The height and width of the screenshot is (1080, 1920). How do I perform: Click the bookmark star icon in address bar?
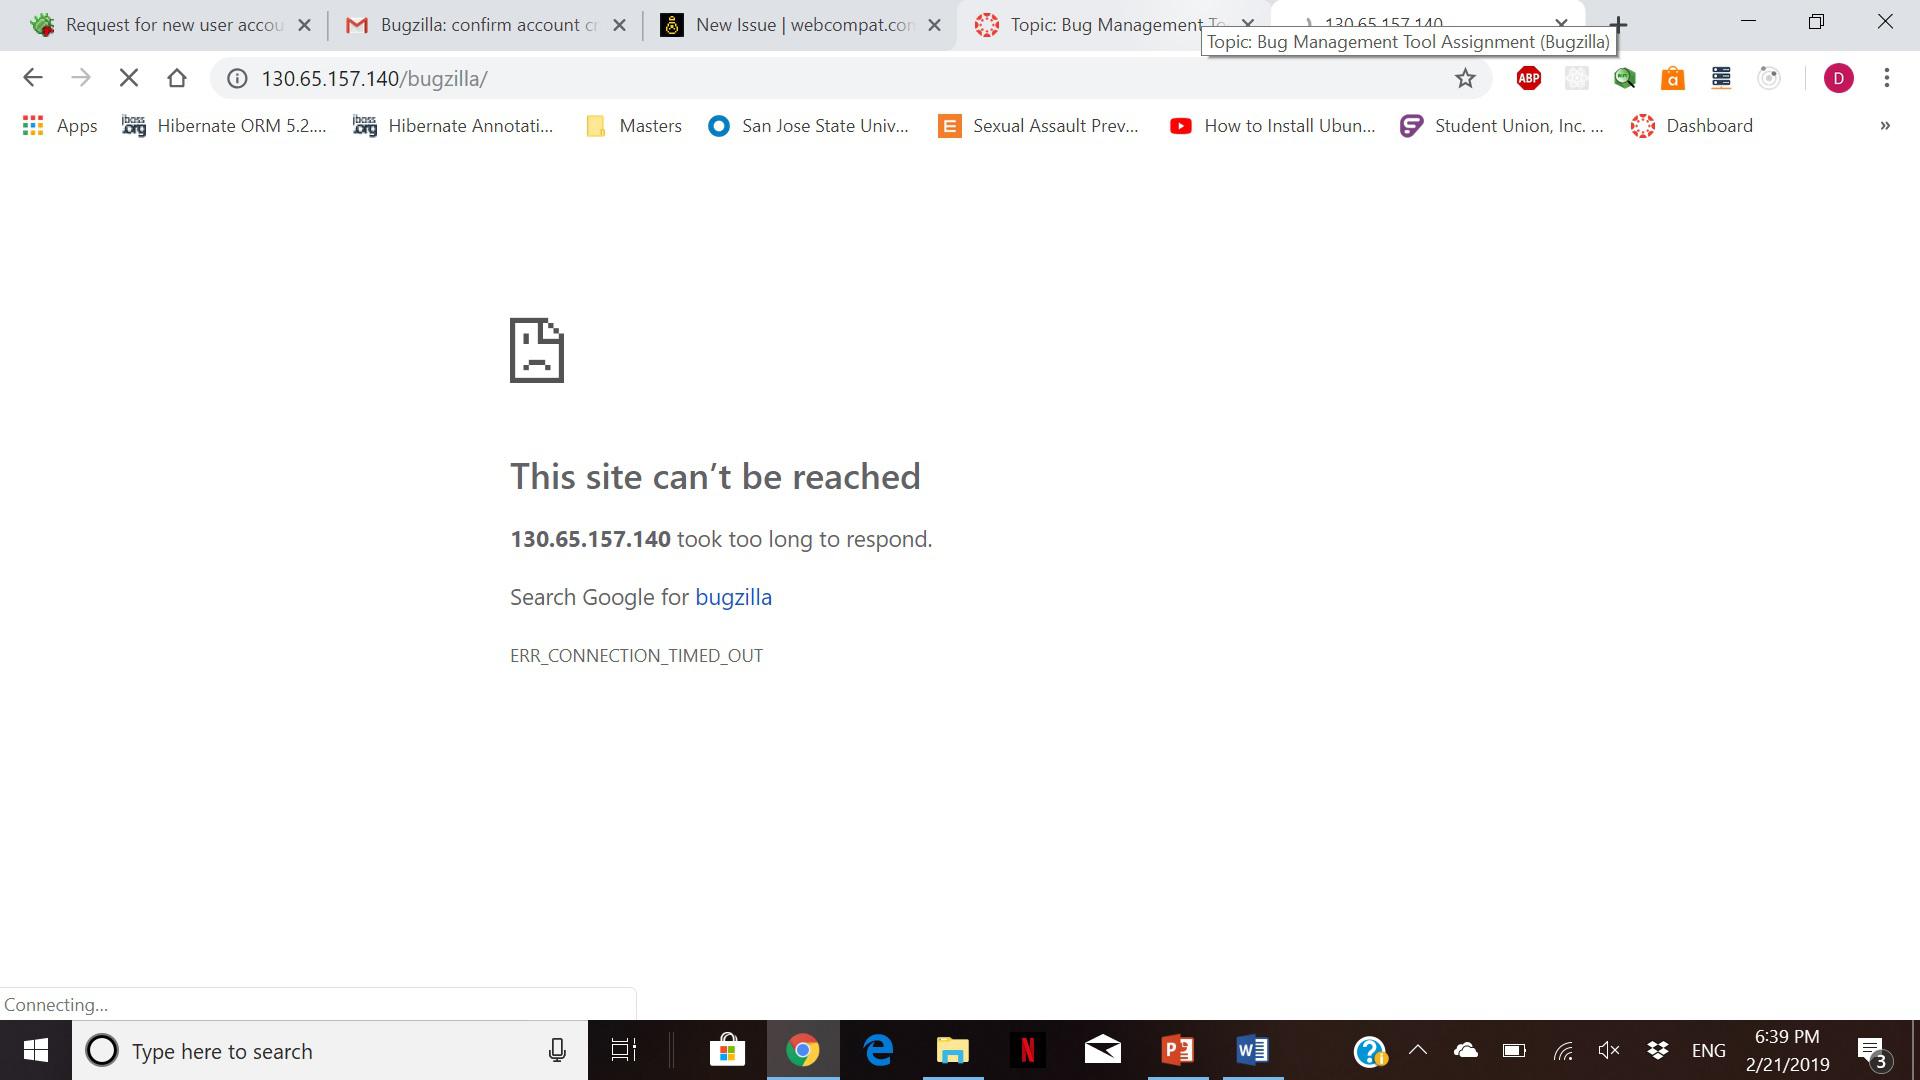point(1466,78)
